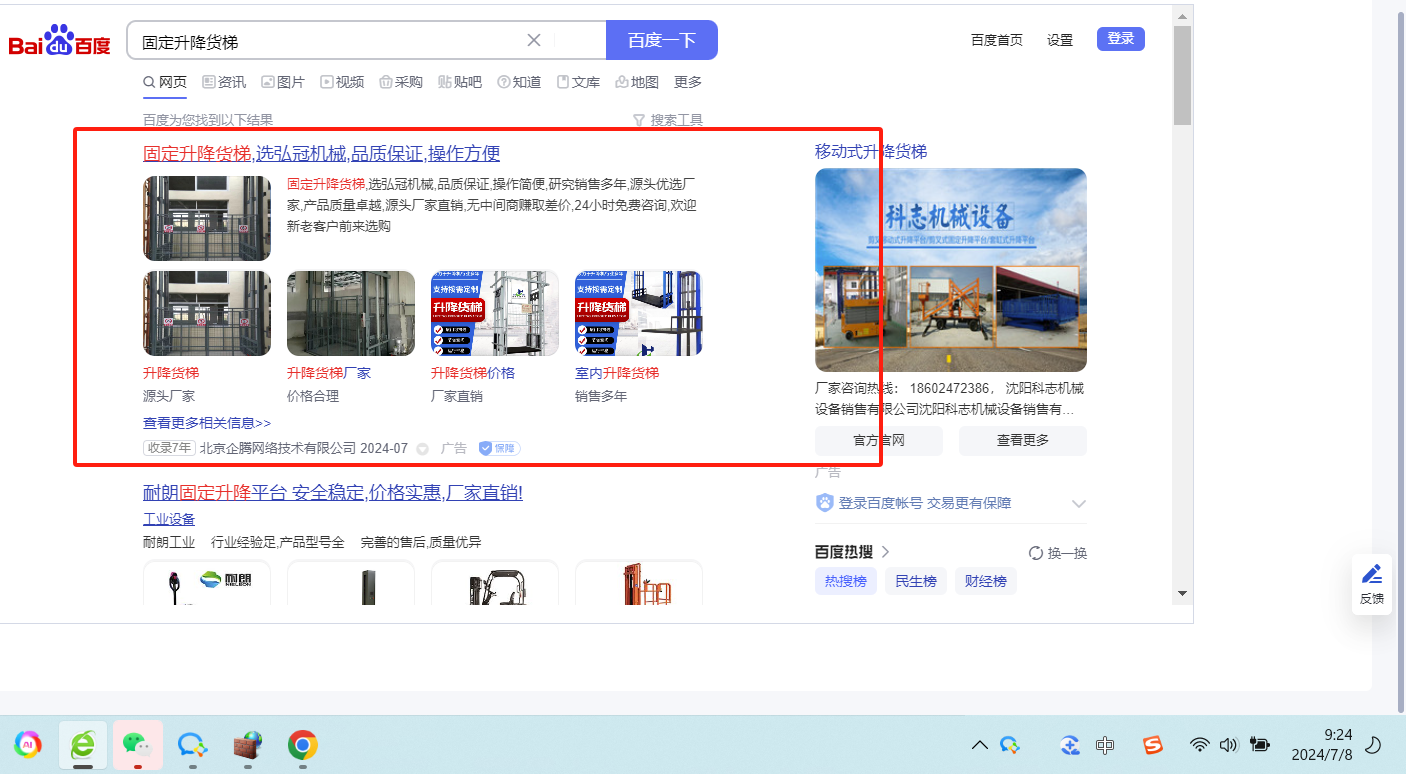Click the 北京企腾网络技术有限公司 source text
Screen dimensions: 1406x774
[278, 448]
